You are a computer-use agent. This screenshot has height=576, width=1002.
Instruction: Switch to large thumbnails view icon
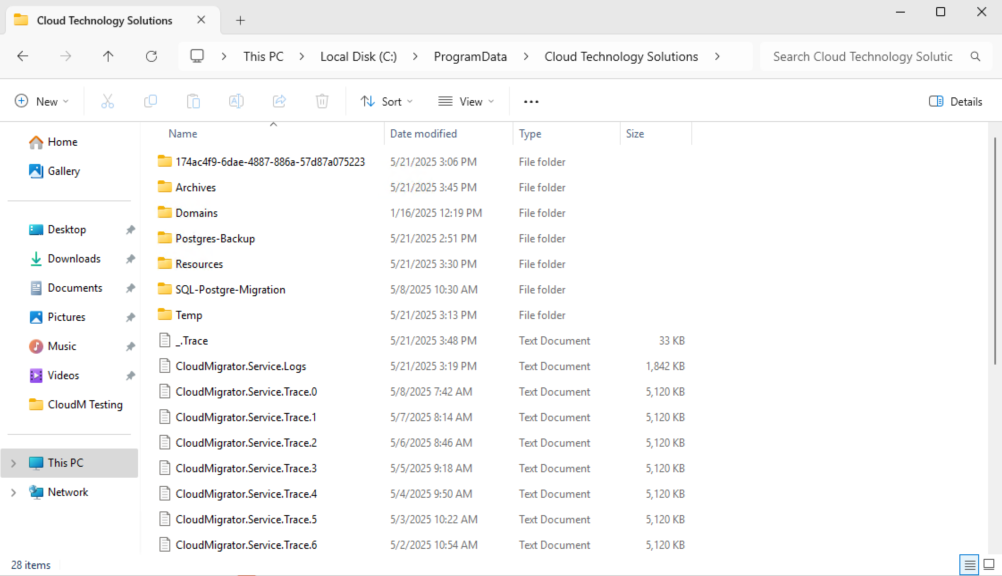pos(988,565)
